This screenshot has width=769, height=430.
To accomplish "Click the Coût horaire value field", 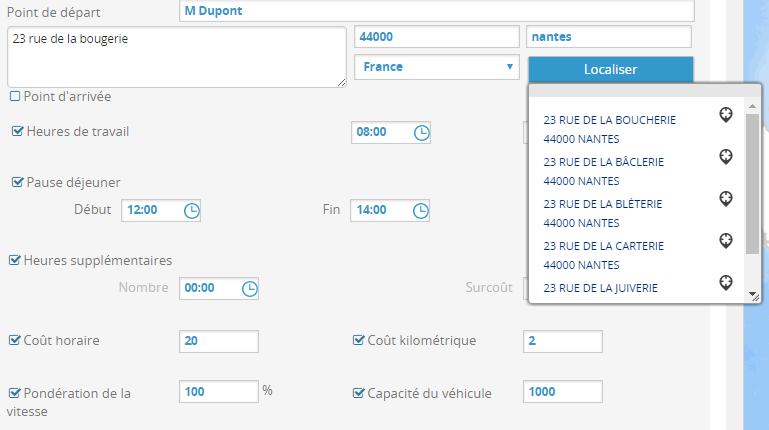I will coord(218,341).
